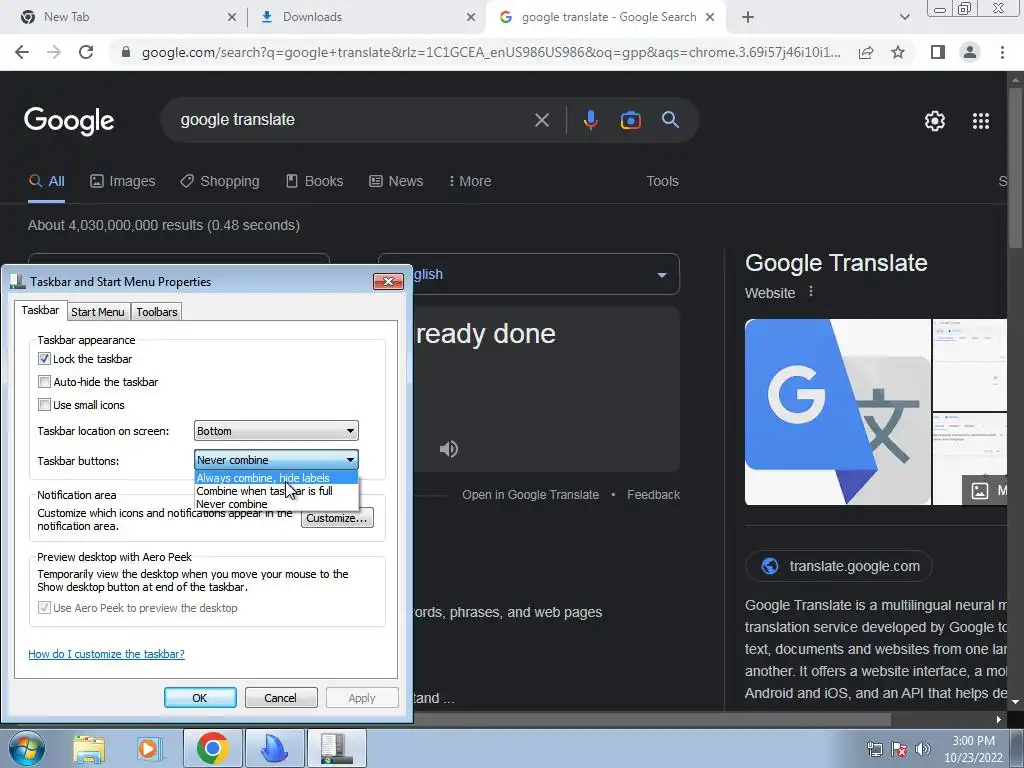This screenshot has width=1024, height=768.
Task: Search by image with camera icon
Action: point(630,120)
